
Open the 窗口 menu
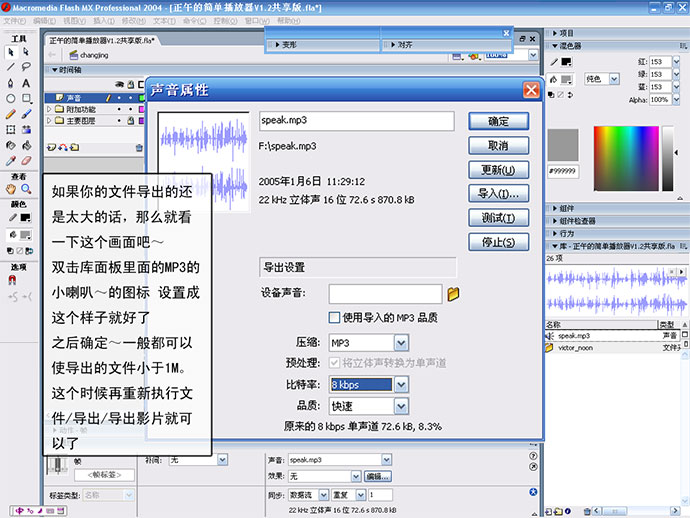(x=257, y=21)
